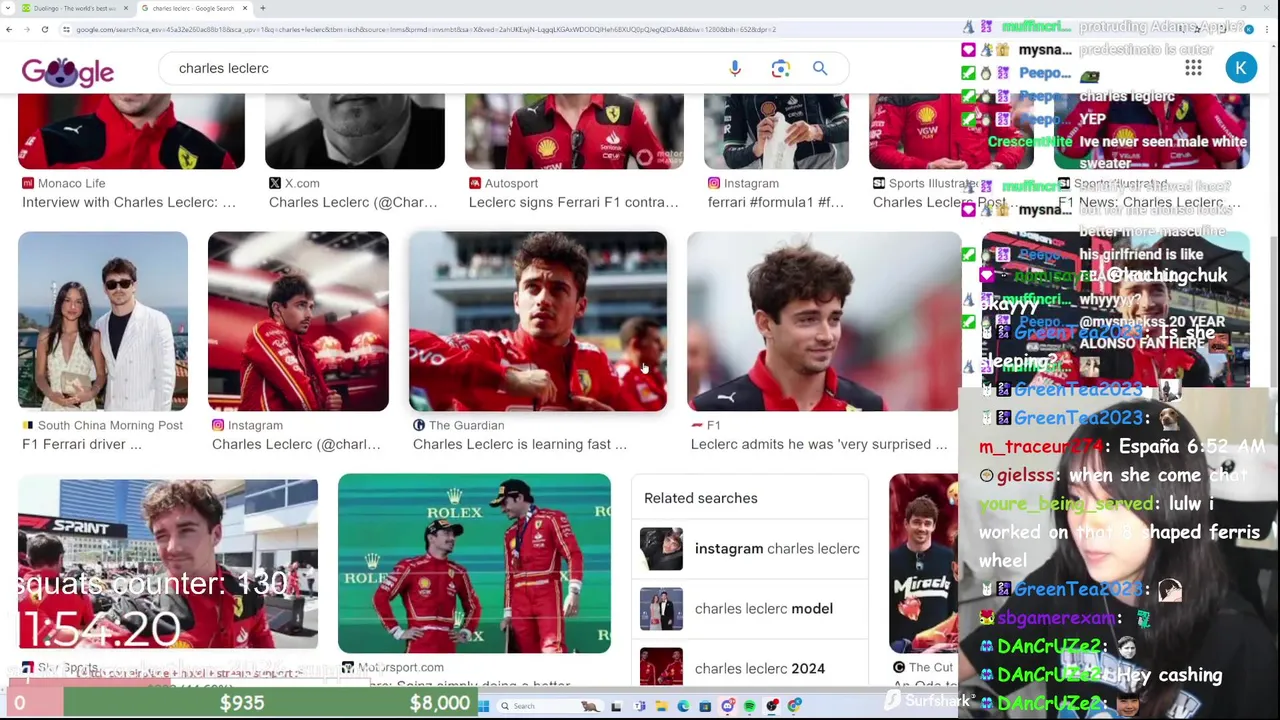The image size is (1280, 720).
Task: Launch Microsoft Teams from the taskbar
Action: [x=639, y=706]
